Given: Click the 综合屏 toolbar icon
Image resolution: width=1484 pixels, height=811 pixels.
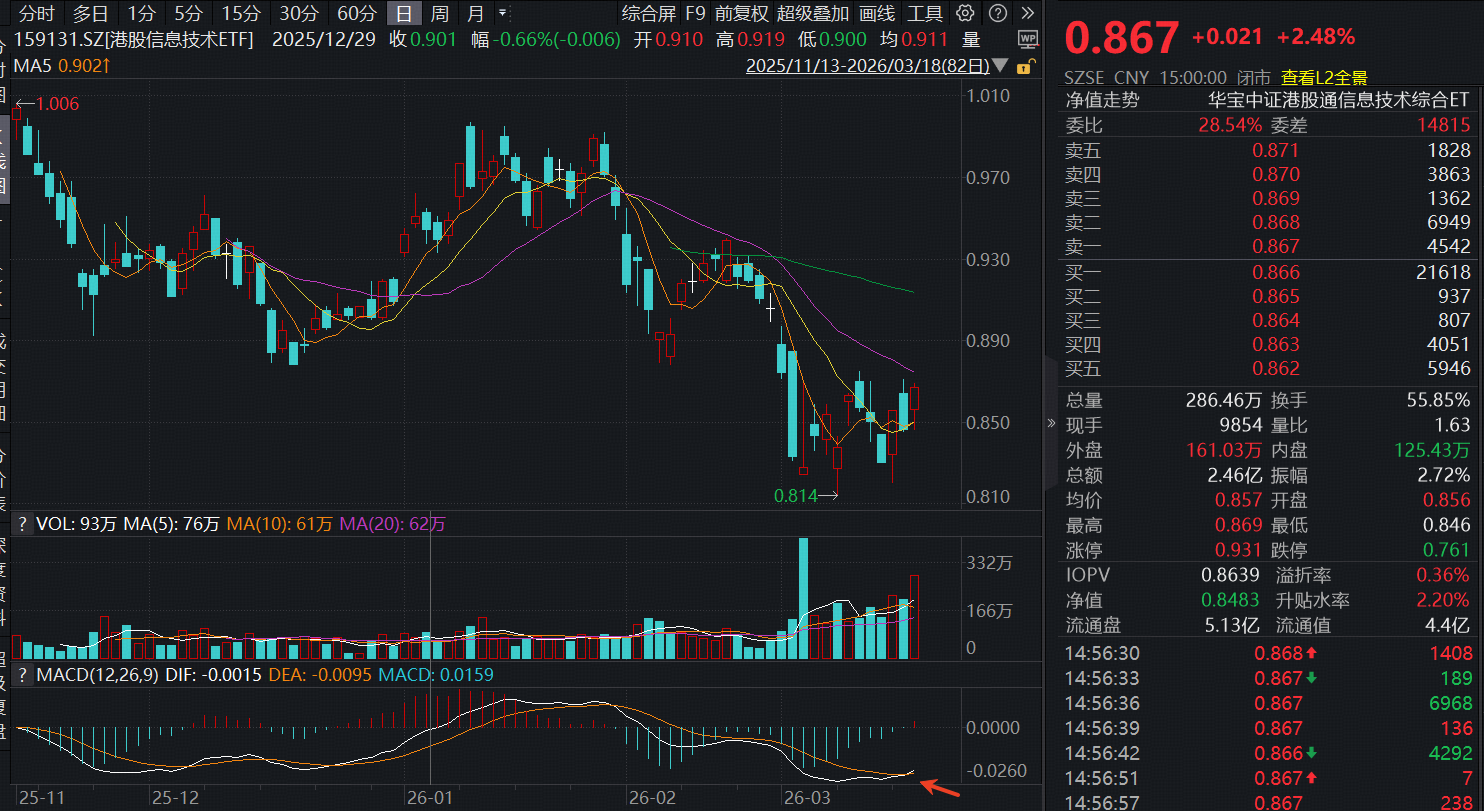Looking at the screenshot, I should (x=650, y=14).
